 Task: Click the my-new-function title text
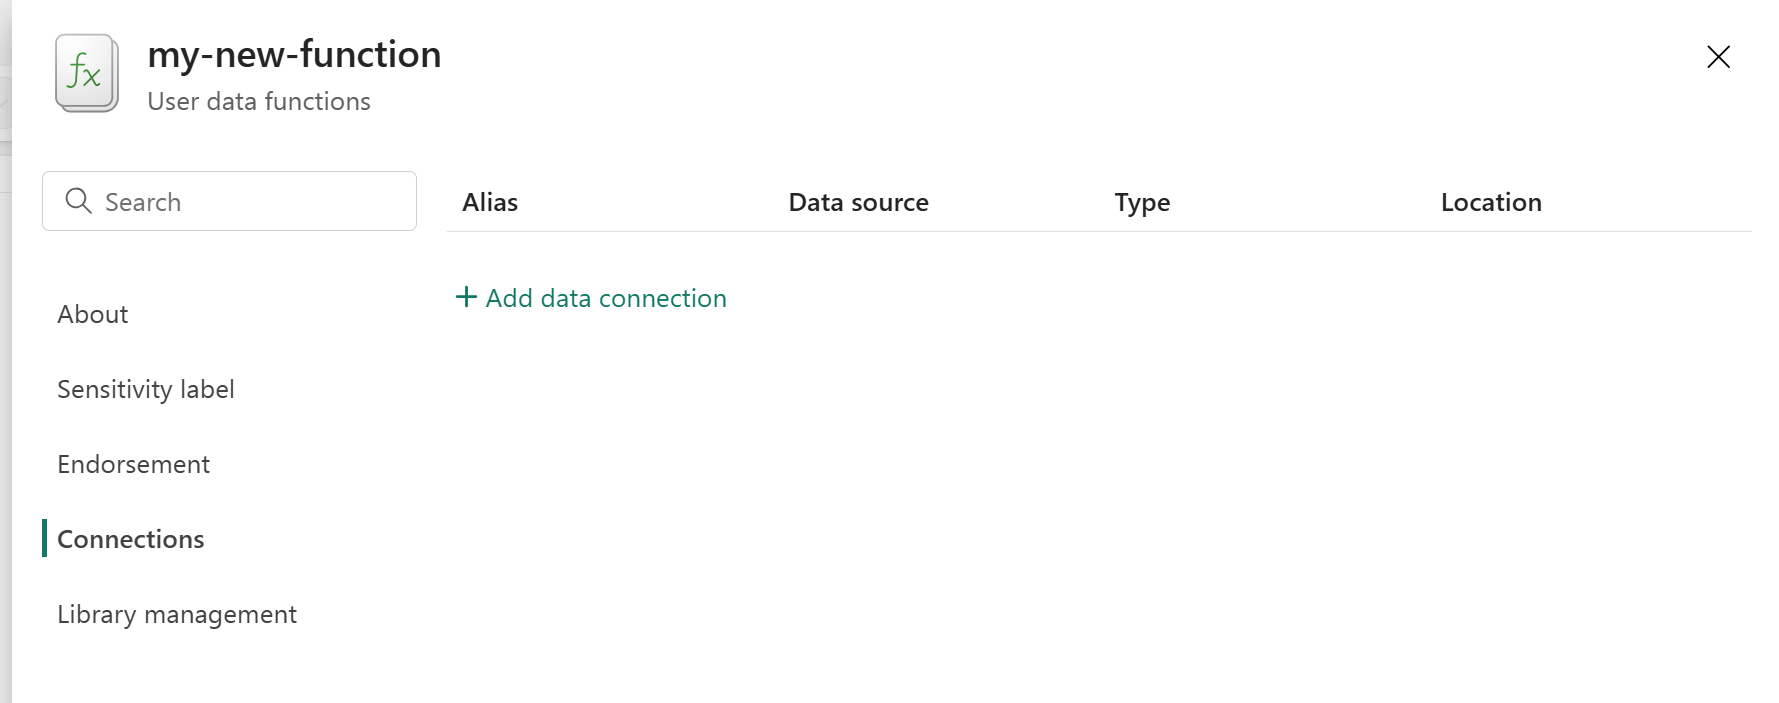pos(294,55)
